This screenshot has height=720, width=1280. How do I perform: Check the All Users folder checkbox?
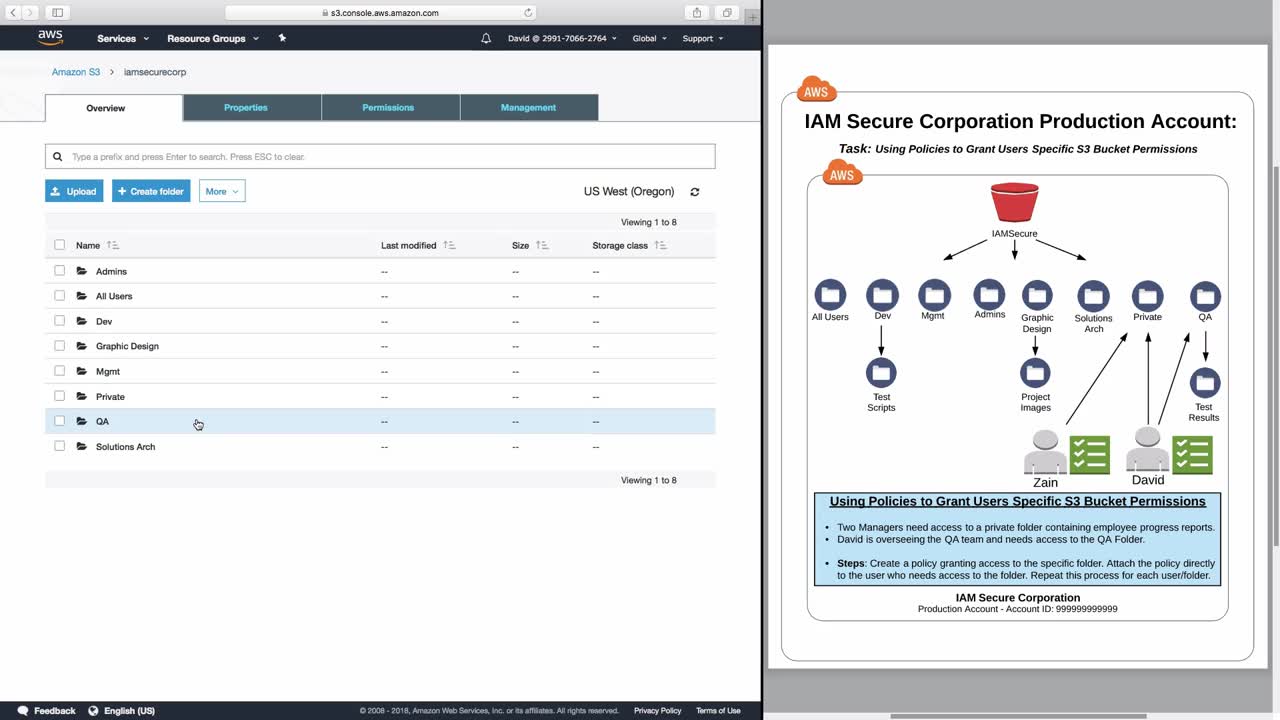[x=59, y=296]
